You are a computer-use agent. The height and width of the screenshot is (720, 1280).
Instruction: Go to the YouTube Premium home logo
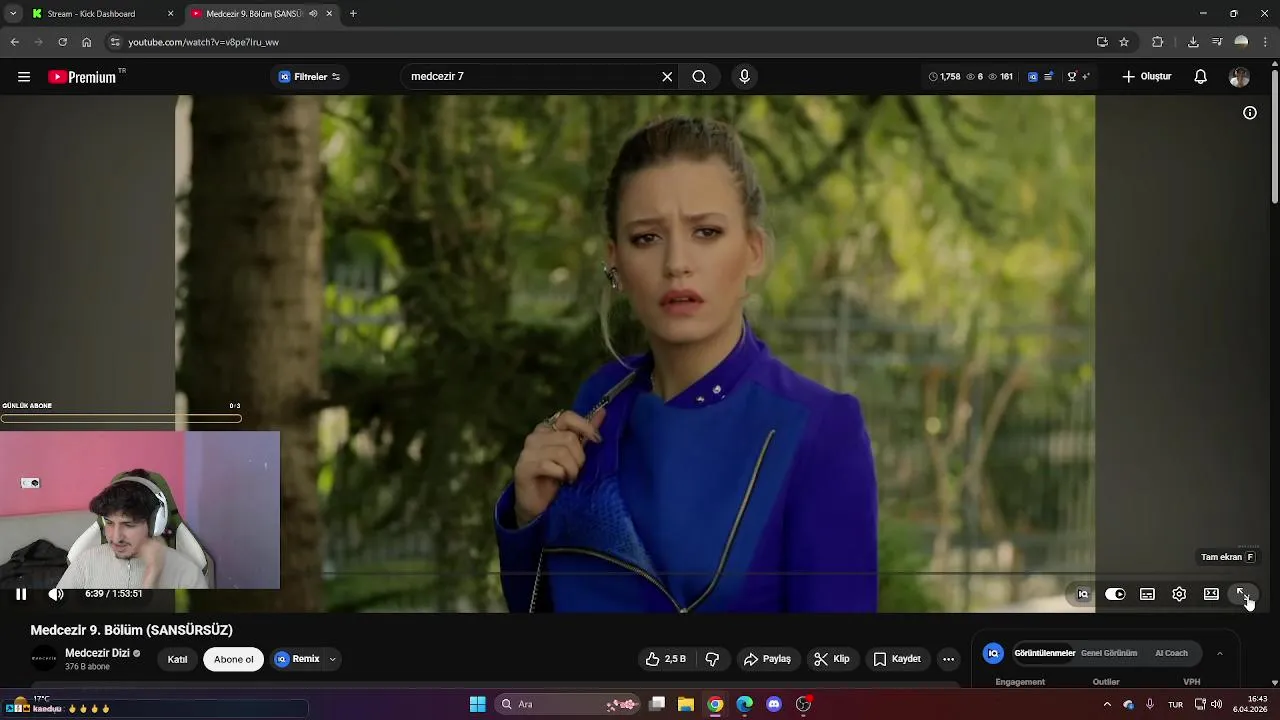[x=83, y=77]
